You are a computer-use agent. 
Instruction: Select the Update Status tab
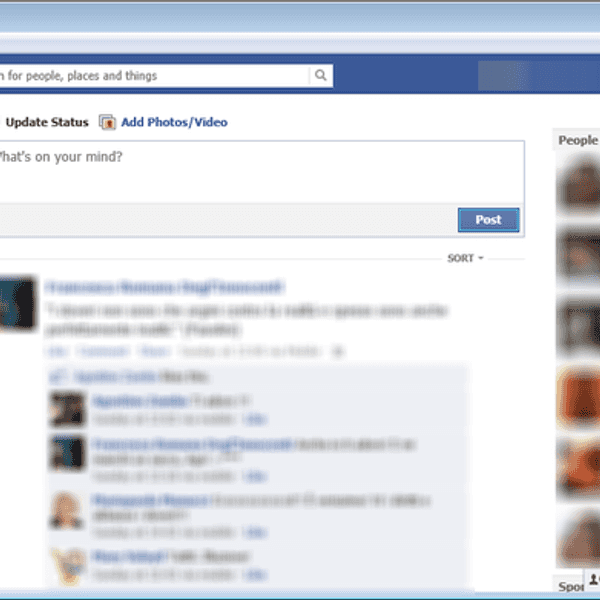[x=47, y=122]
